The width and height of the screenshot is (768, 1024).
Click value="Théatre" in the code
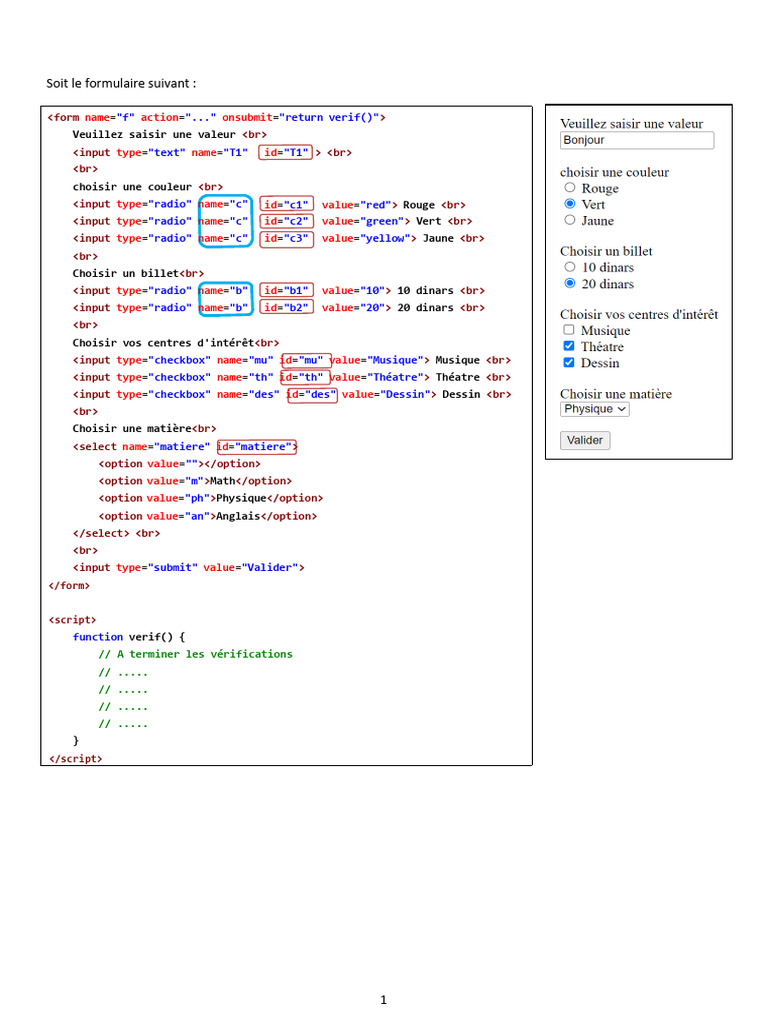click(379, 377)
